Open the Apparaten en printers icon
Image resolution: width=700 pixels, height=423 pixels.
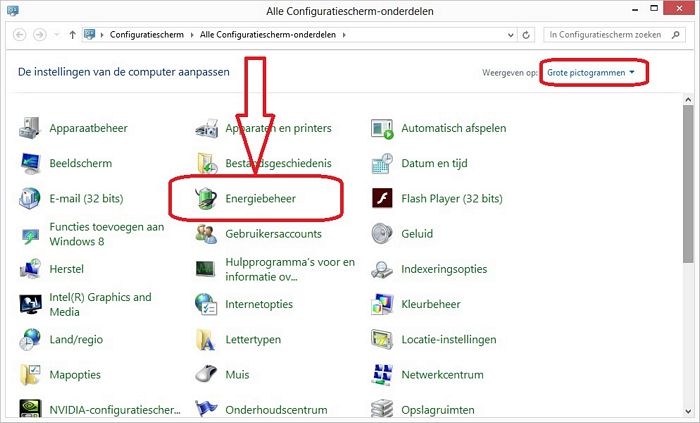coord(206,128)
